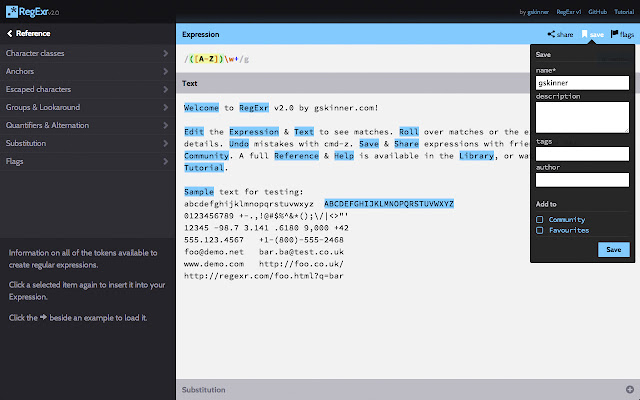Select the Anchors label in the sidebar

coord(20,71)
